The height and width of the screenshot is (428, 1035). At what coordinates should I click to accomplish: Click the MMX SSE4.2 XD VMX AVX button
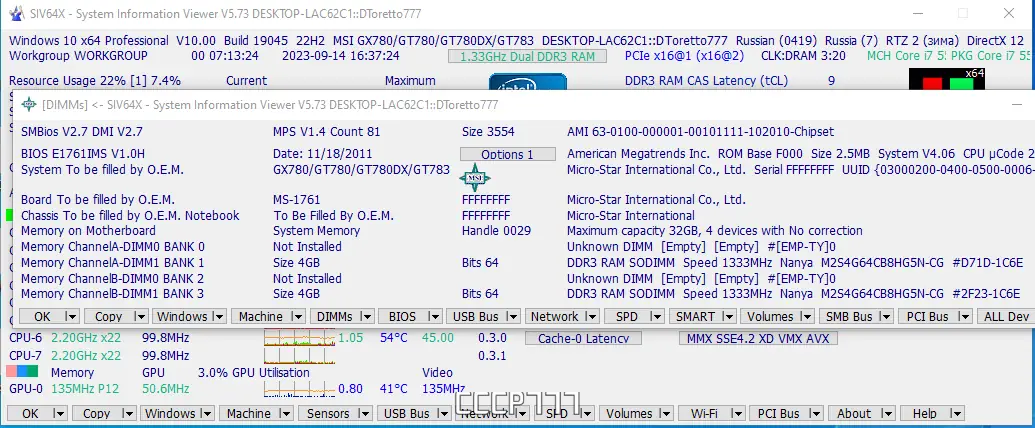pyautogui.click(x=758, y=339)
